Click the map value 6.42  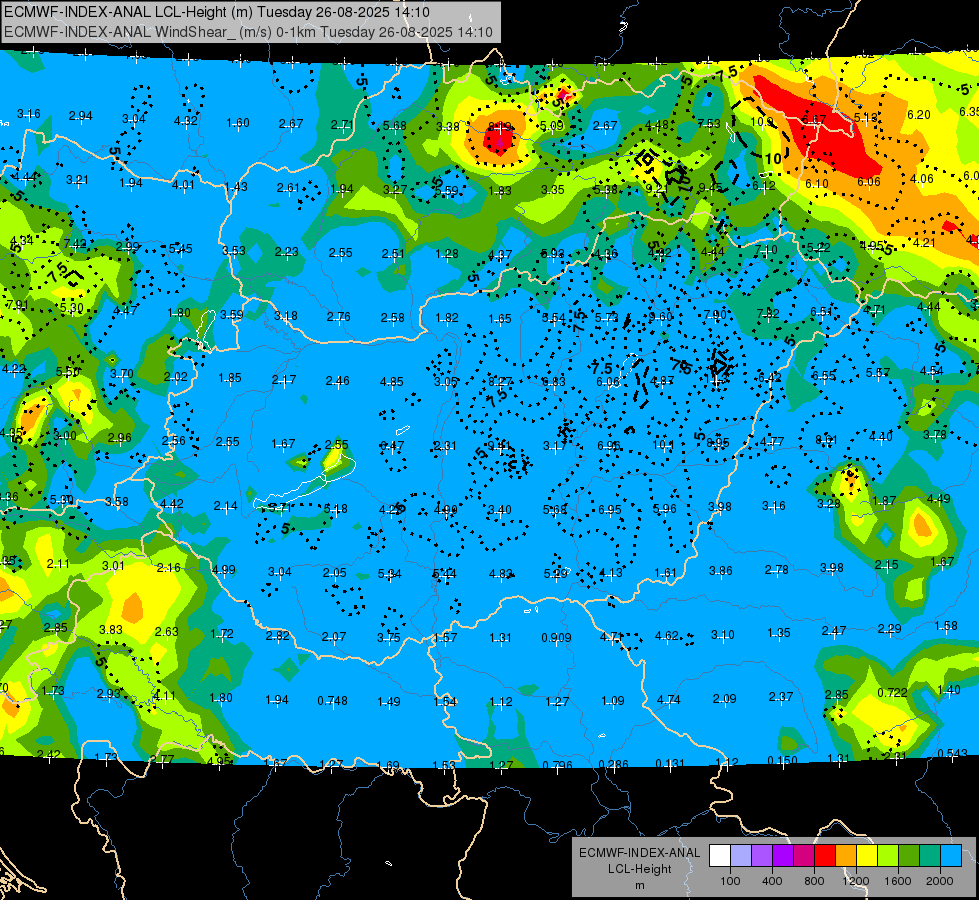(x=769, y=377)
